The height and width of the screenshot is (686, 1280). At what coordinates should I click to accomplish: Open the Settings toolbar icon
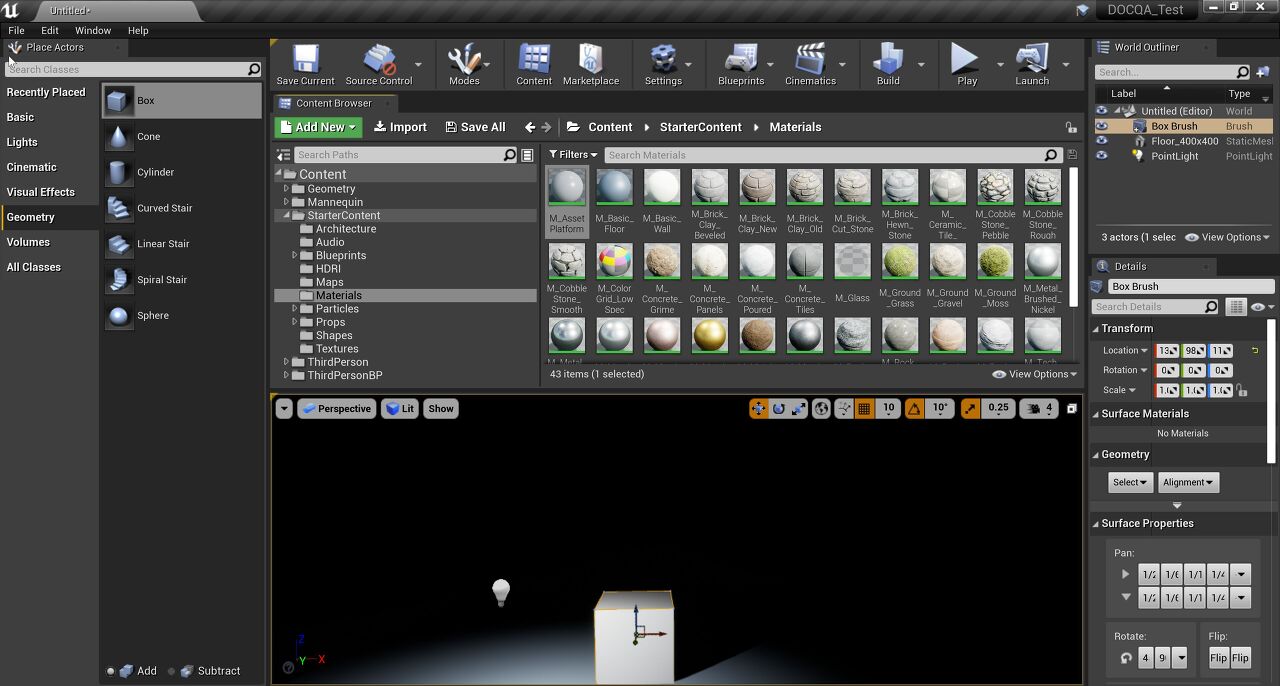pos(663,65)
